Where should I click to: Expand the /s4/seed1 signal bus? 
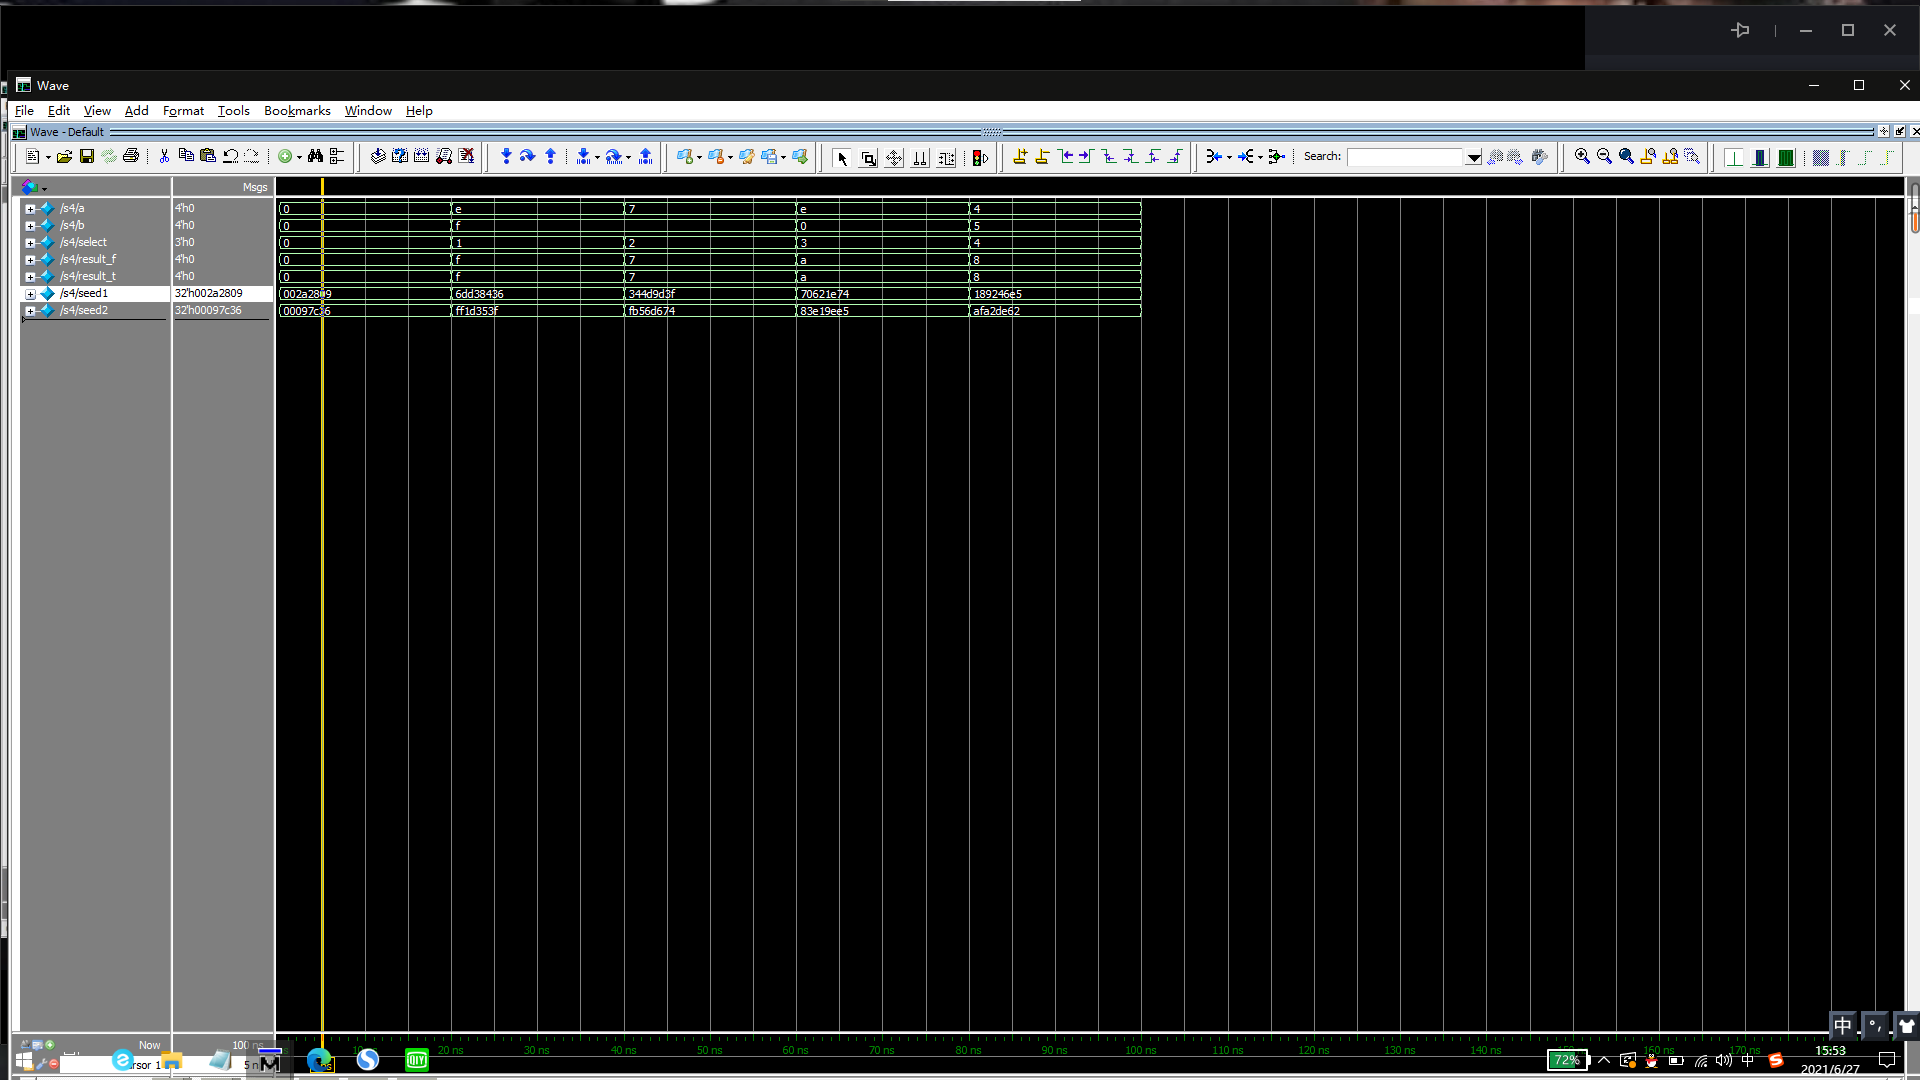click(30, 294)
